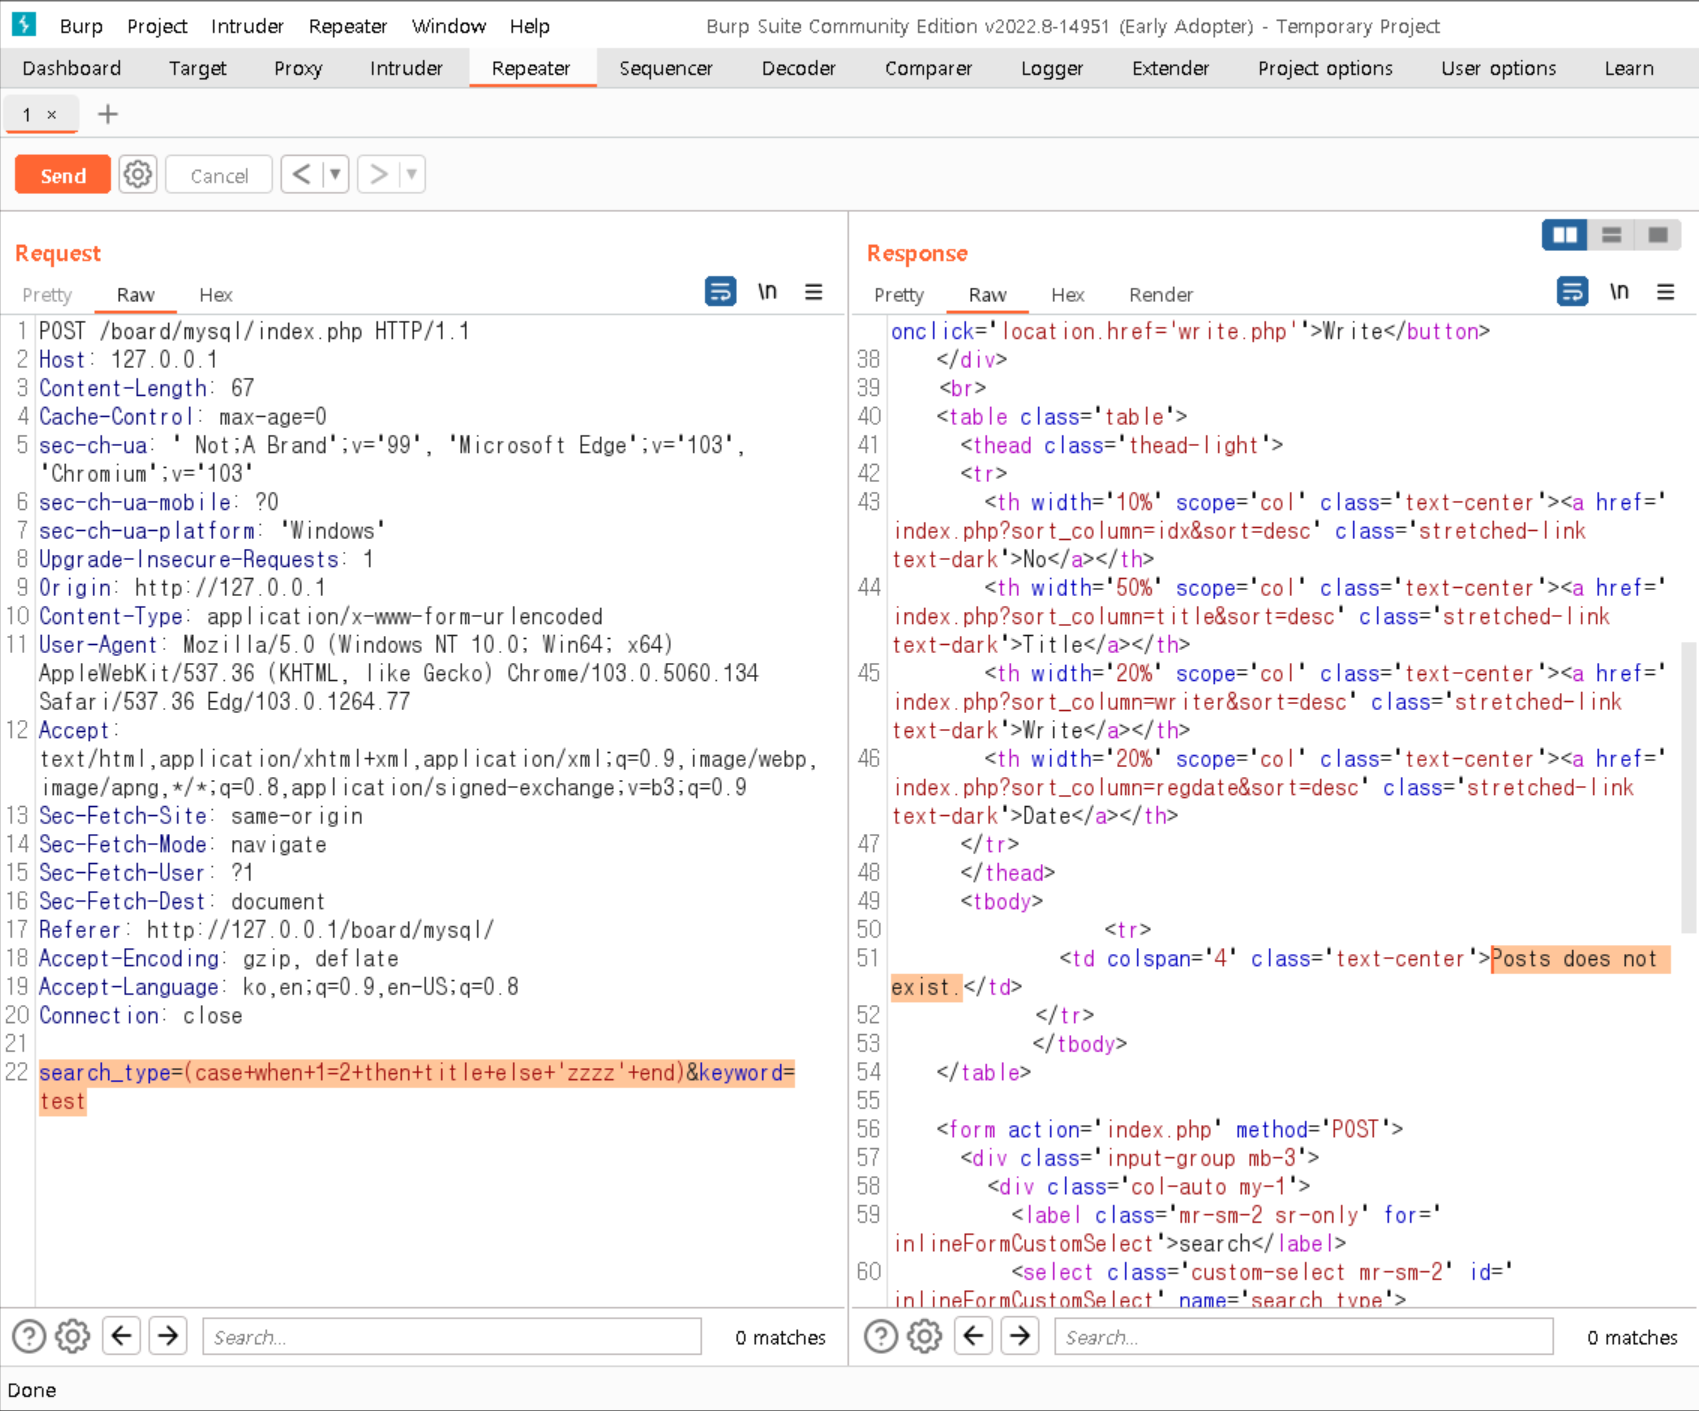1699x1411 pixels.
Task: Switch to the Intruder tool tab
Action: coord(406,68)
